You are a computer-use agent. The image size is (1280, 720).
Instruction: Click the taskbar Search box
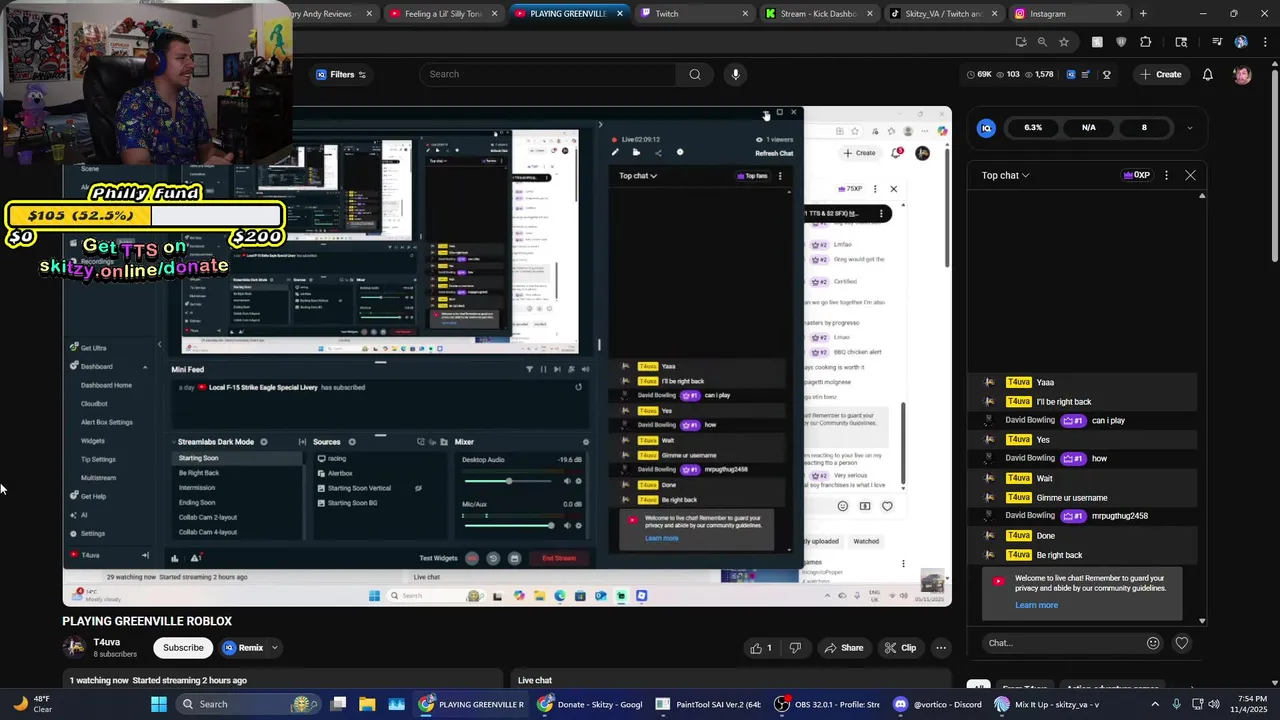click(x=246, y=704)
